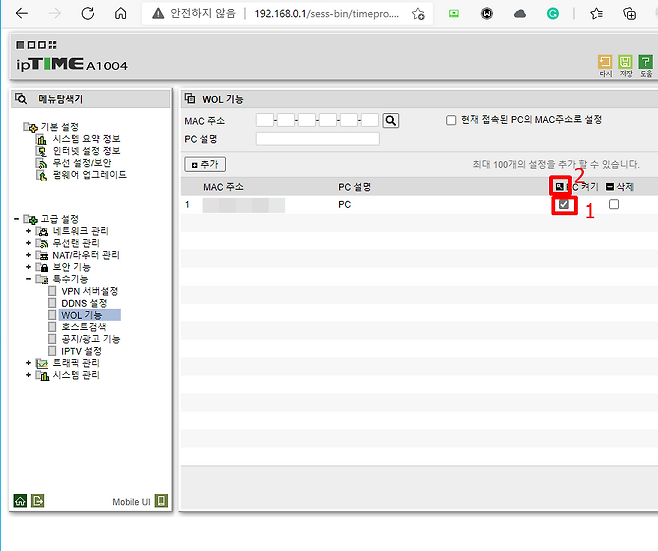This screenshot has width=658, height=551.
Task: Open the browser home page
Action: coord(120,13)
